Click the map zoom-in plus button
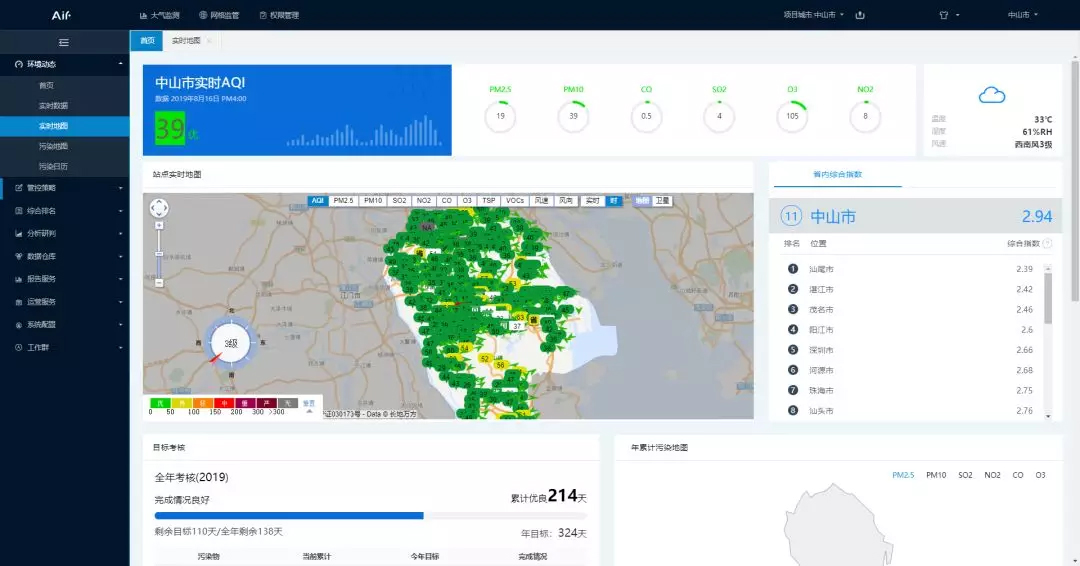The width and height of the screenshot is (1080, 566). click(159, 225)
